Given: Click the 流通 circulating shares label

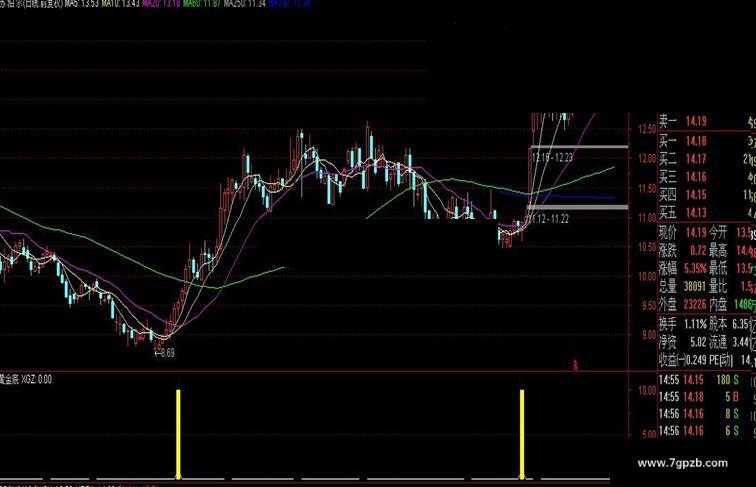Looking at the screenshot, I should [718, 342].
